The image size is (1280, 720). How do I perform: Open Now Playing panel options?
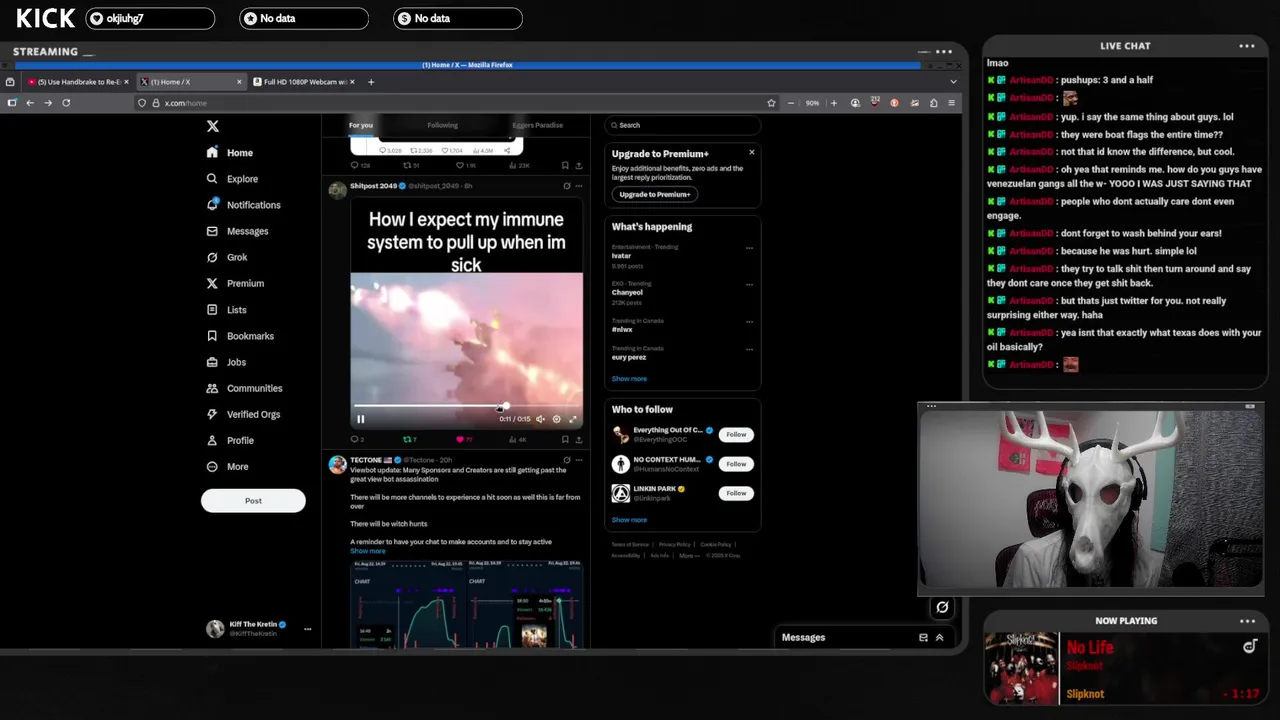click(x=1247, y=621)
